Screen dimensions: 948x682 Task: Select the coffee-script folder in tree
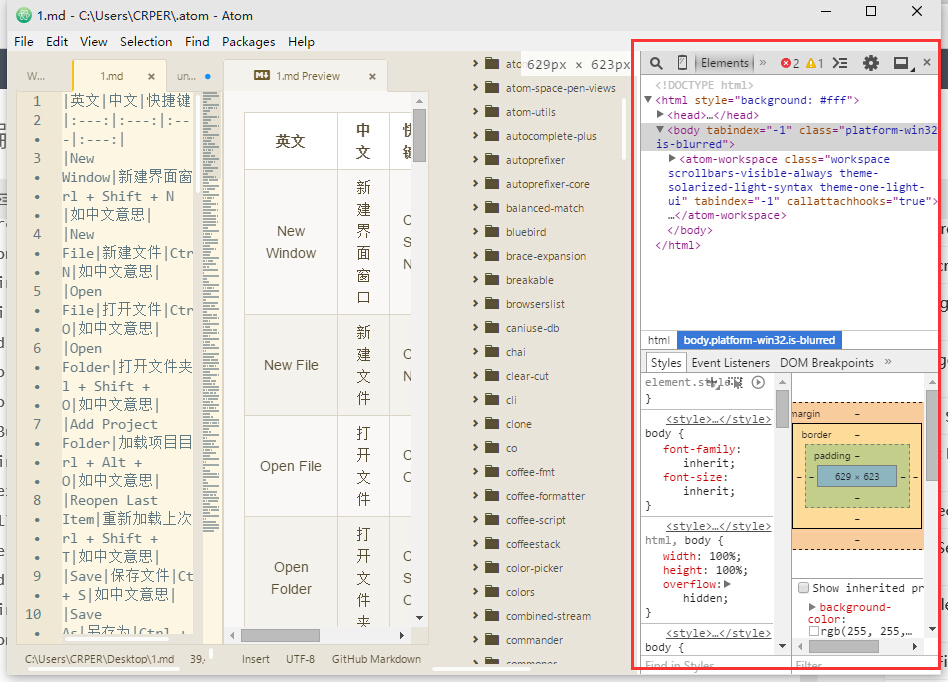(x=535, y=520)
